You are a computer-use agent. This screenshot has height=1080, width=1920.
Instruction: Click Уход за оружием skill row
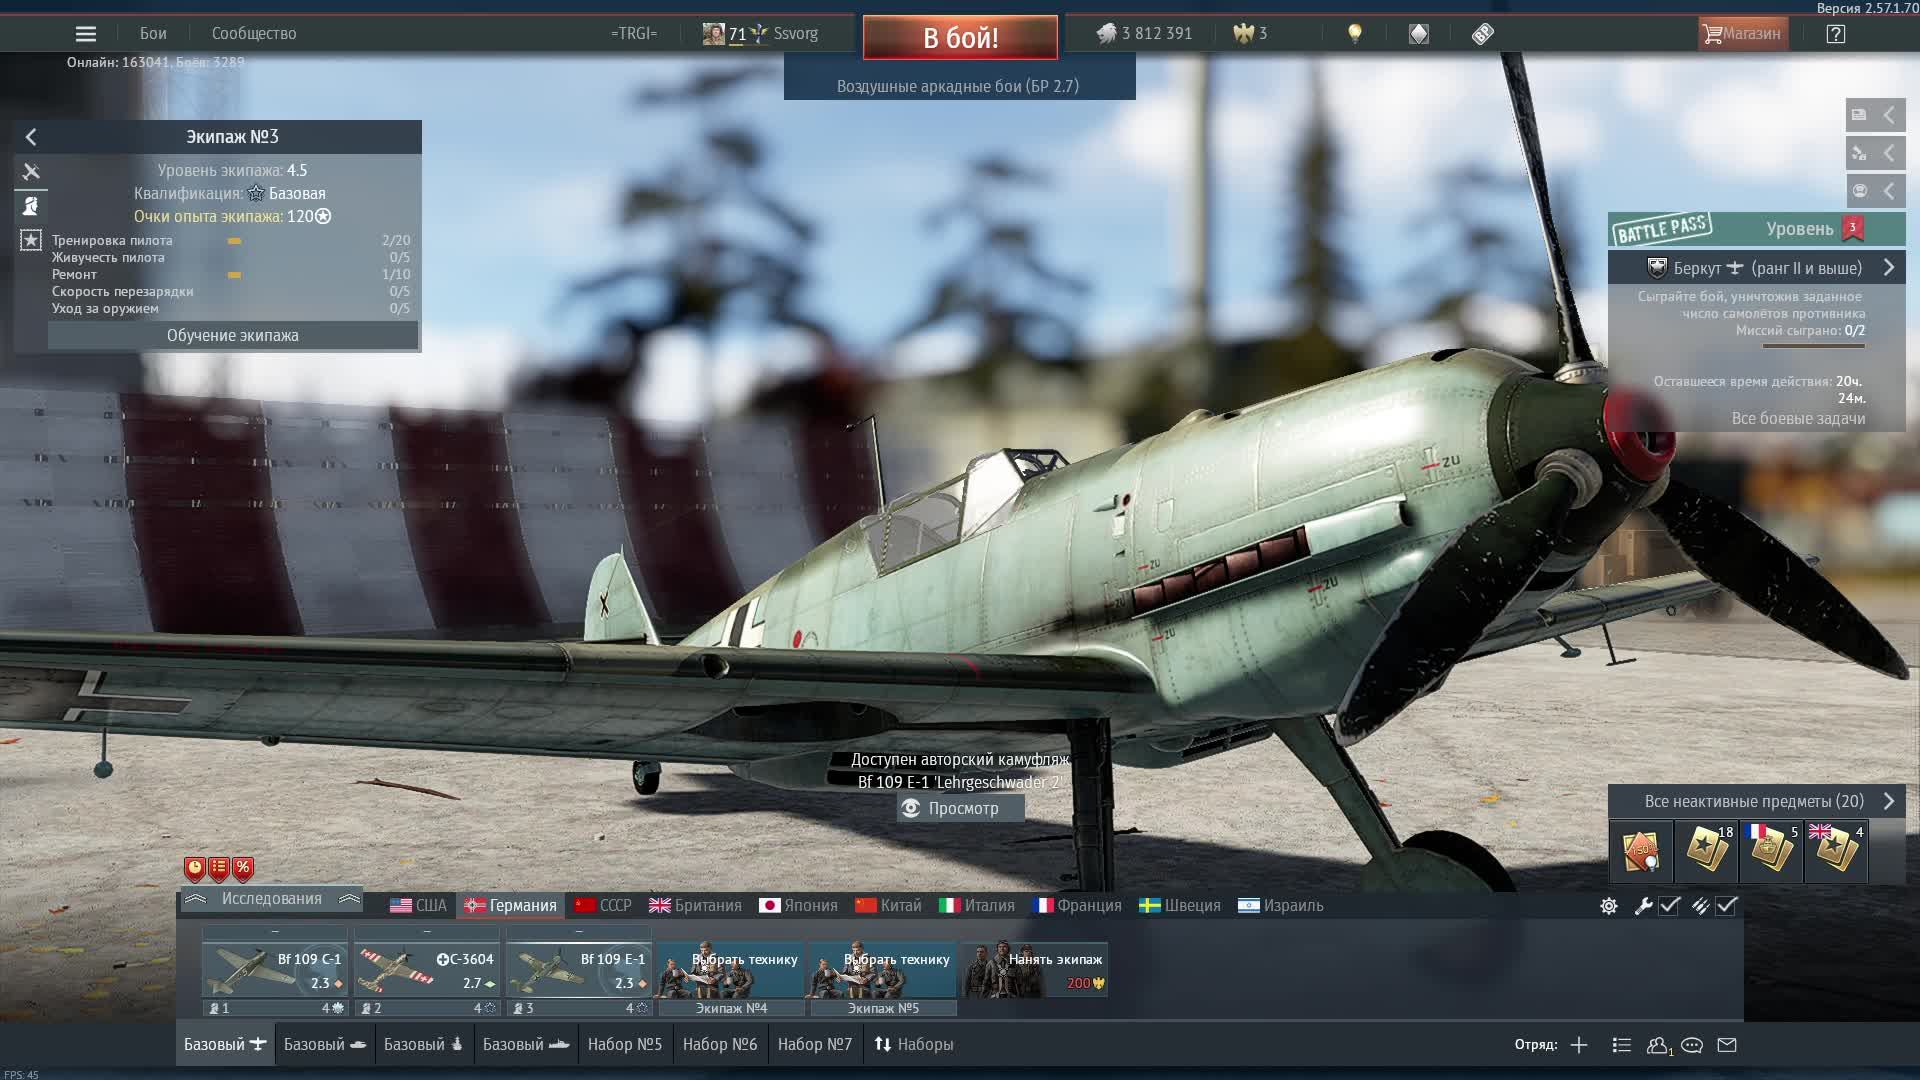coord(231,309)
